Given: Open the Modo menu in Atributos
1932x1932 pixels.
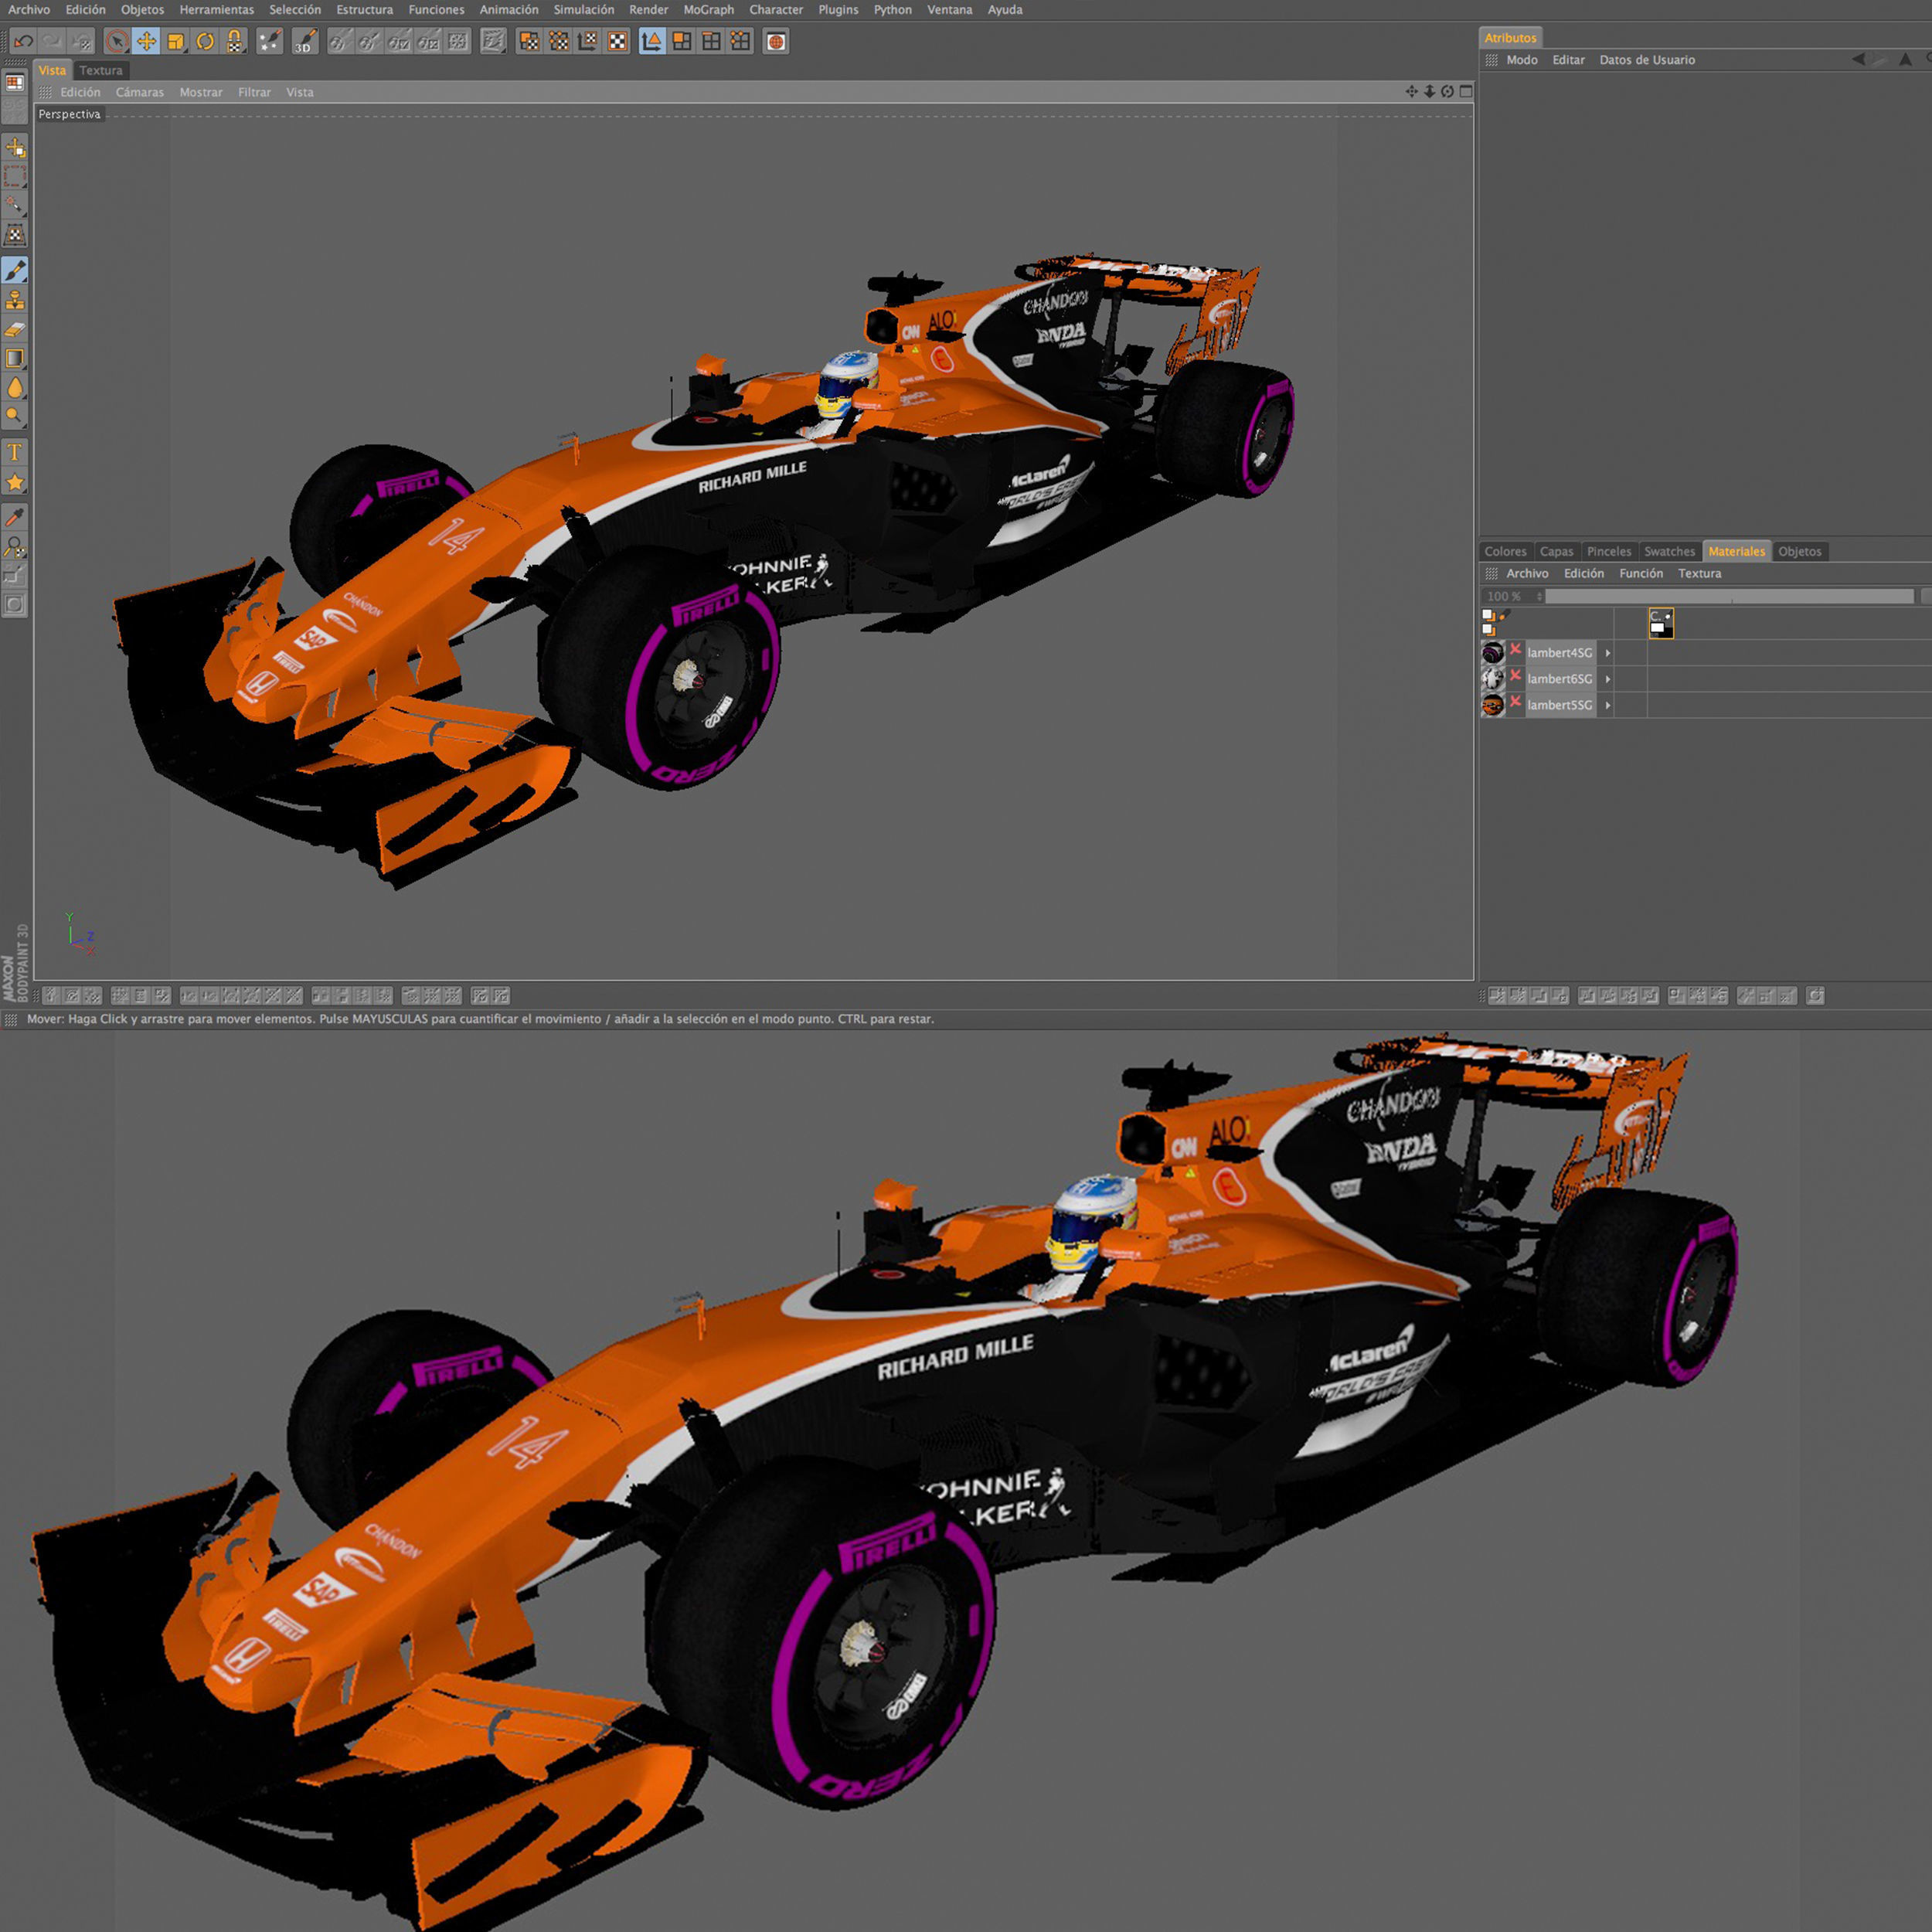Looking at the screenshot, I should (x=1522, y=60).
